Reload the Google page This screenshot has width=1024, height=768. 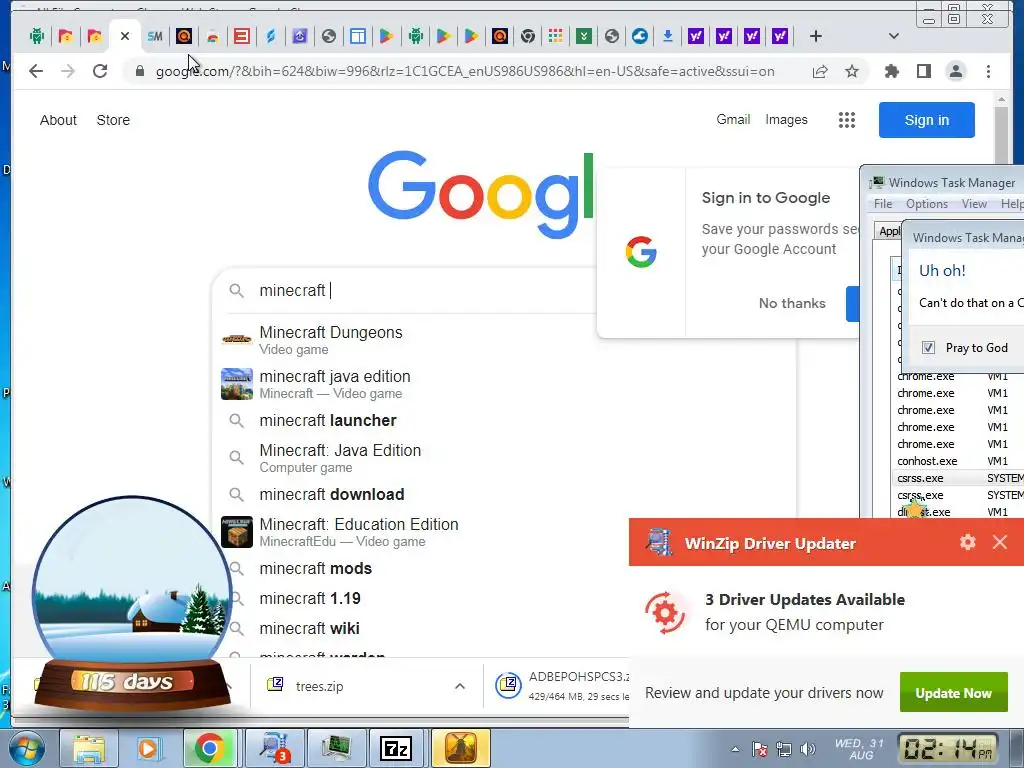pyautogui.click(x=99, y=71)
